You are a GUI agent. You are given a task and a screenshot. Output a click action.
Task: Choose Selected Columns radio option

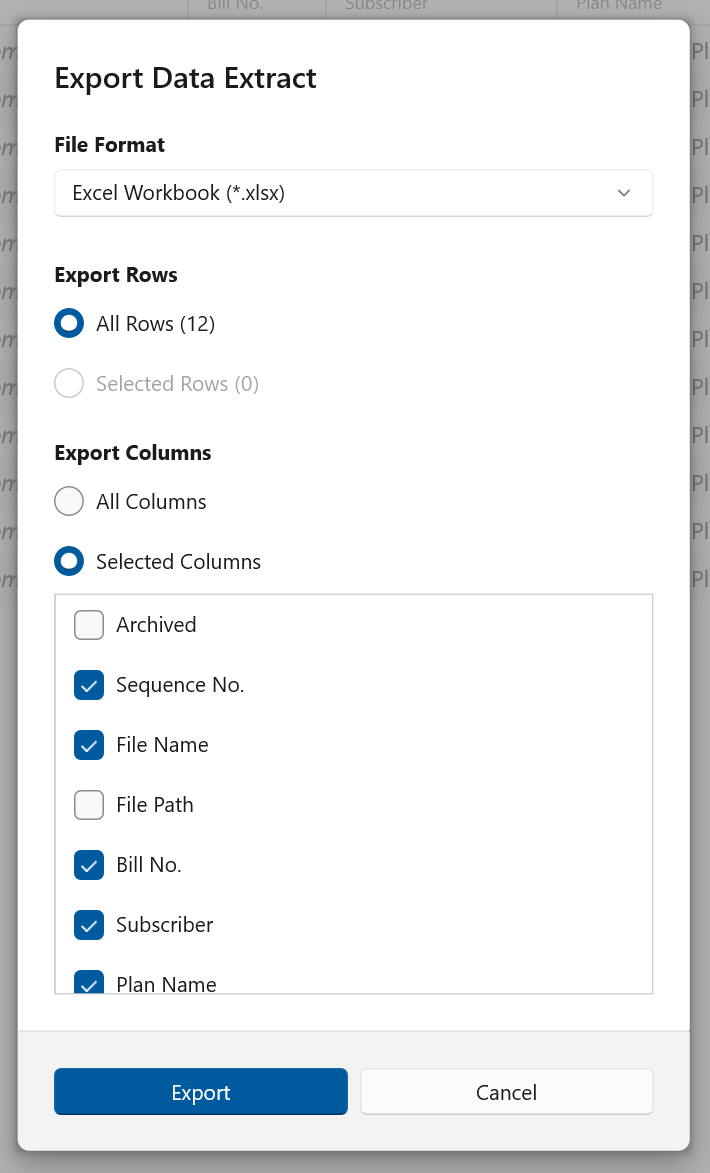(69, 562)
